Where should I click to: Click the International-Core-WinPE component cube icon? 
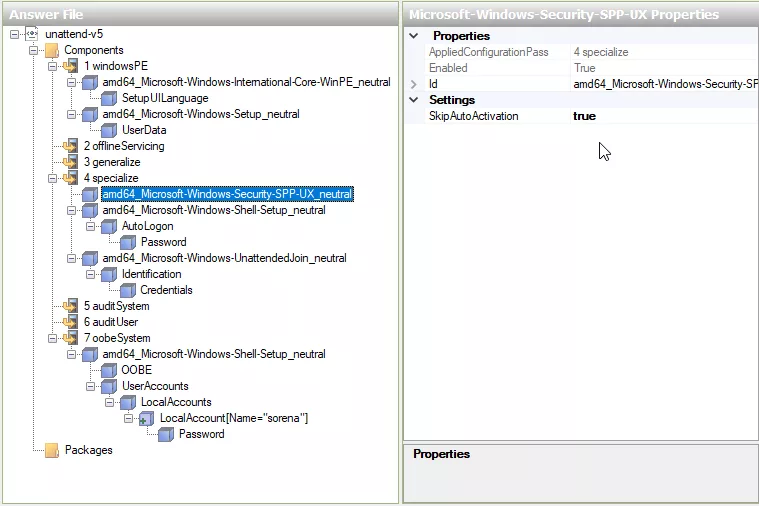90,82
